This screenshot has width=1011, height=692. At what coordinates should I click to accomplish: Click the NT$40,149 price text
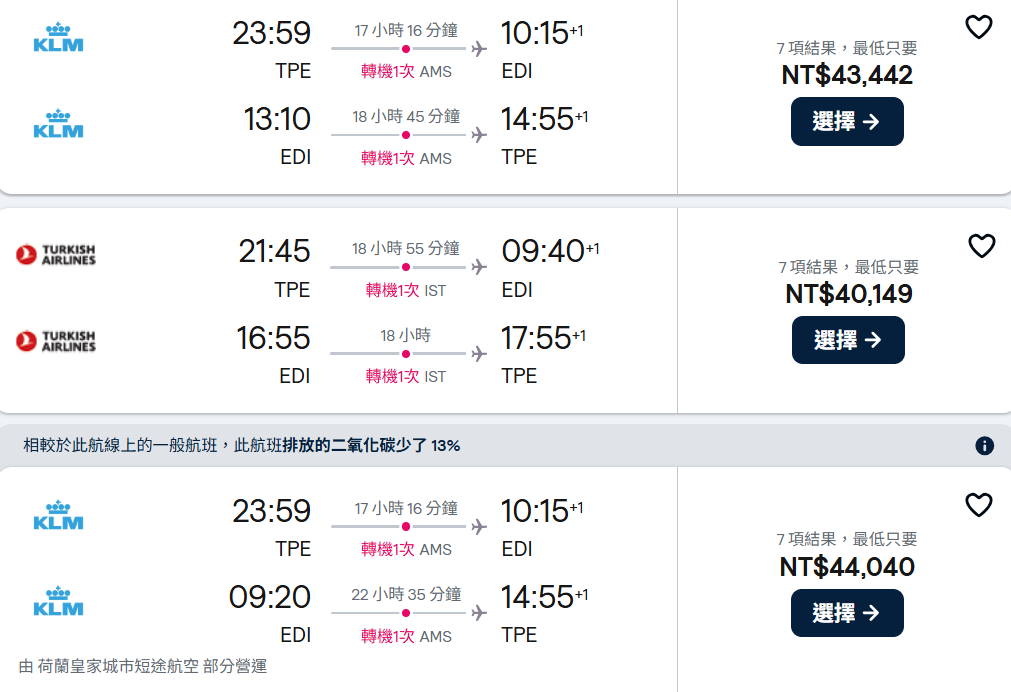pyautogui.click(x=848, y=294)
